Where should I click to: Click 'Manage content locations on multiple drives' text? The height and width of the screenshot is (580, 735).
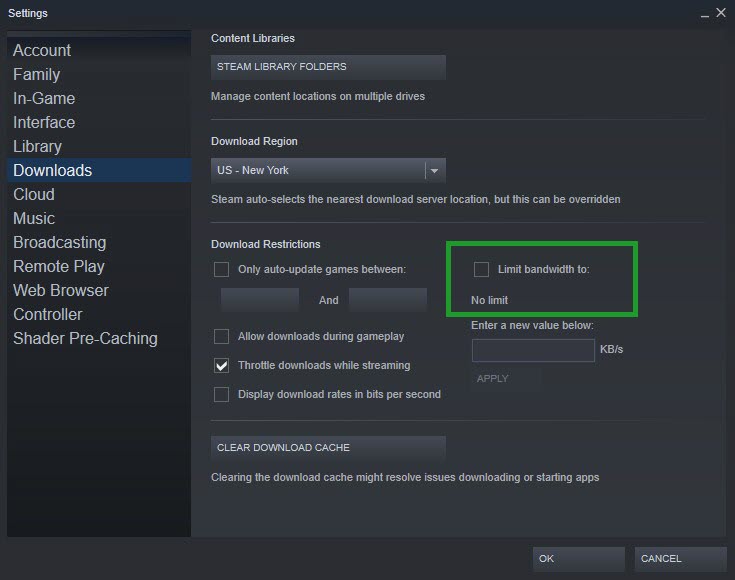click(x=318, y=96)
